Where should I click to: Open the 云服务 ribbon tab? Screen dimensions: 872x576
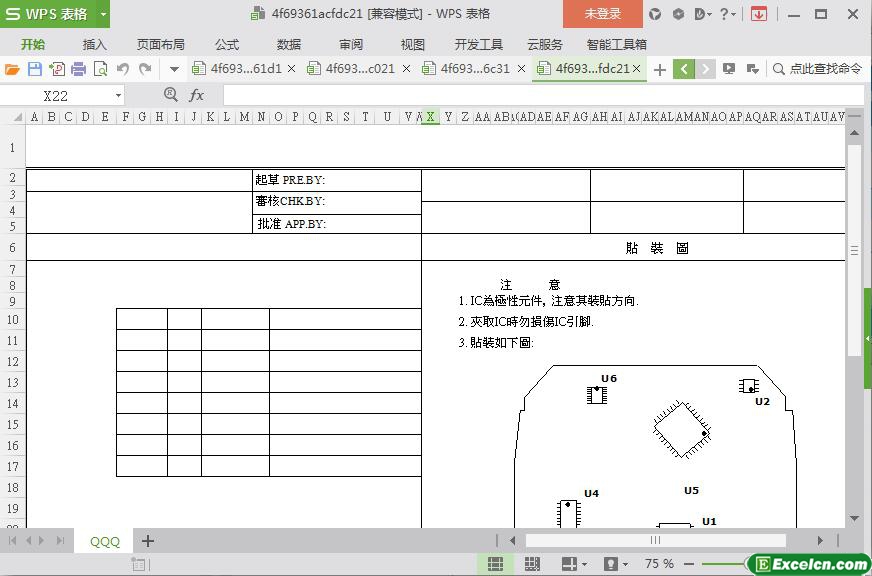point(545,44)
